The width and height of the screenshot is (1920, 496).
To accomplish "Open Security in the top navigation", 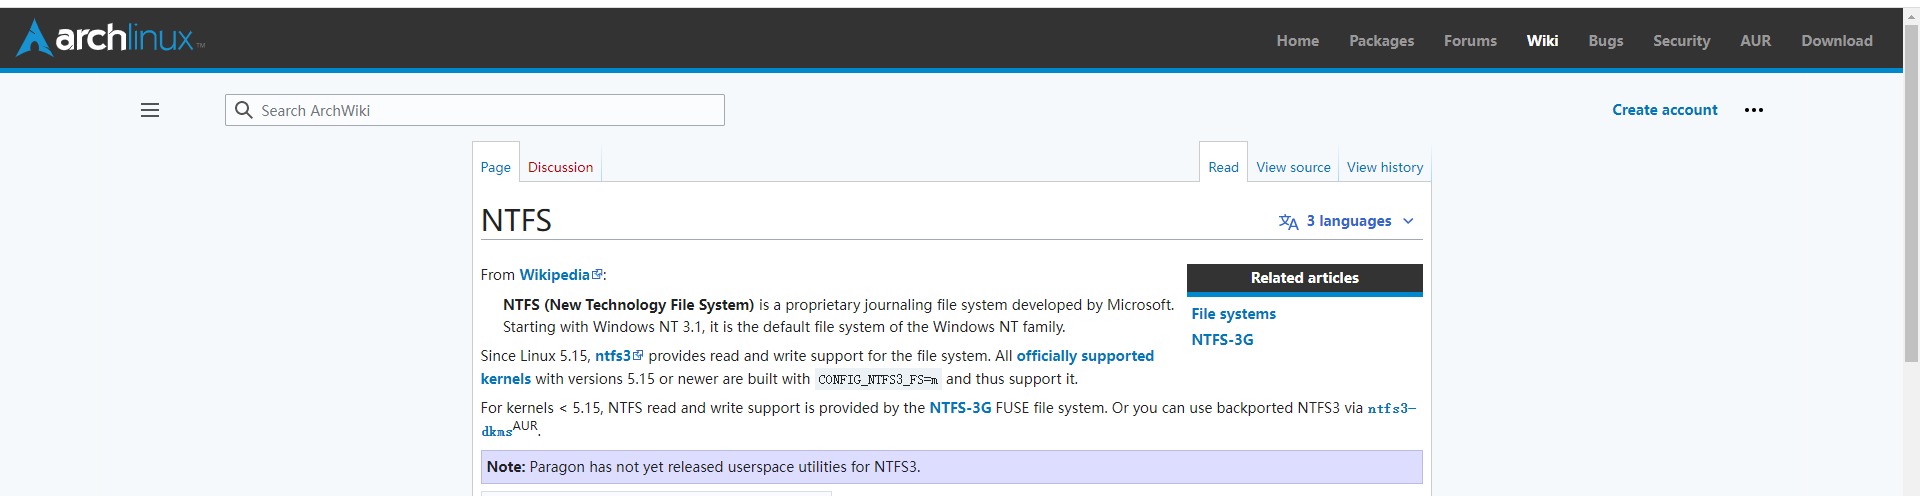I will tap(1681, 41).
